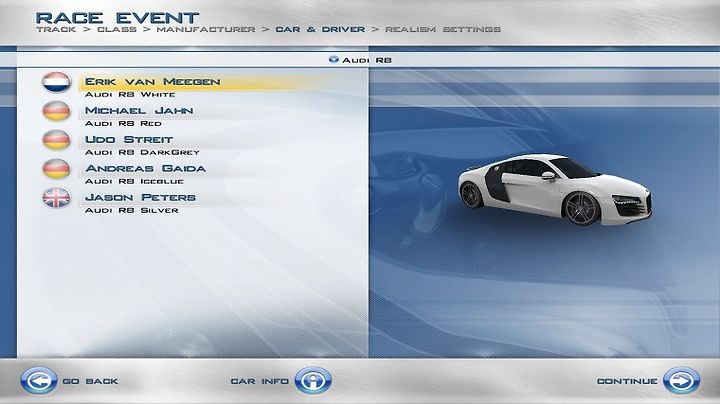Image resolution: width=720 pixels, height=404 pixels.
Task: Go to the Class breadcrumb step
Action: (x=117, y=29)
